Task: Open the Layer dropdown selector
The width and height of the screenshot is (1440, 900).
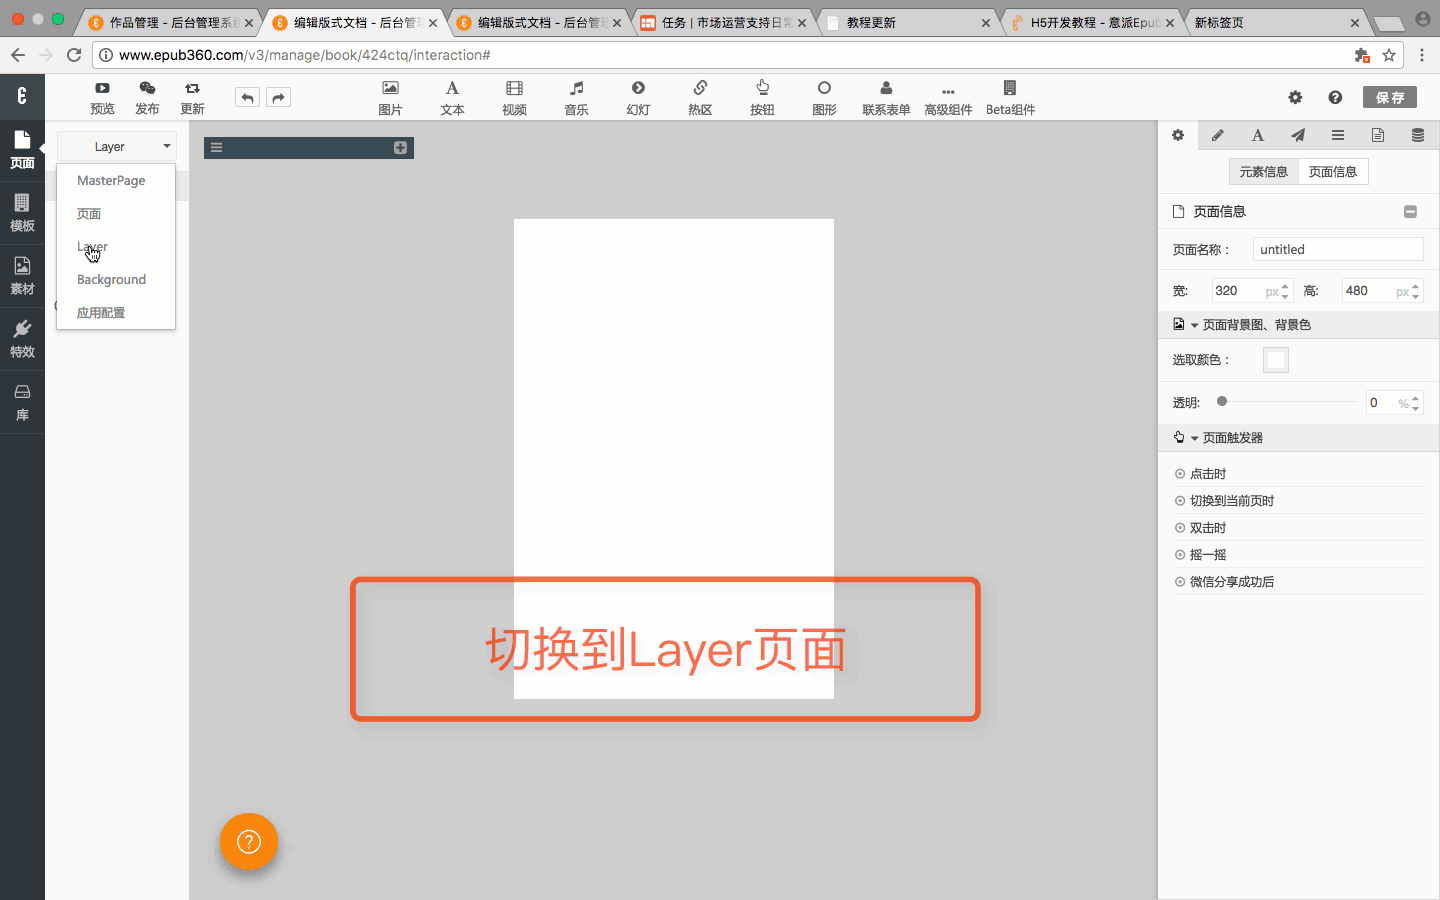Action: click(117, 146)
